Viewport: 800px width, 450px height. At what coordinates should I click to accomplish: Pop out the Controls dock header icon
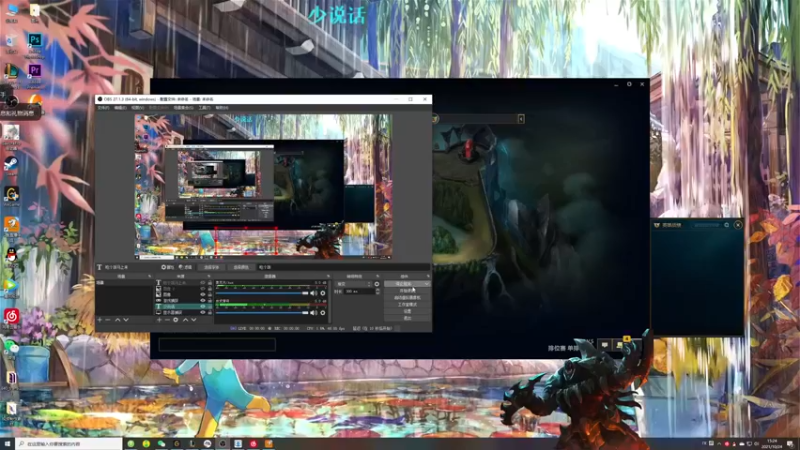point(428,276)
